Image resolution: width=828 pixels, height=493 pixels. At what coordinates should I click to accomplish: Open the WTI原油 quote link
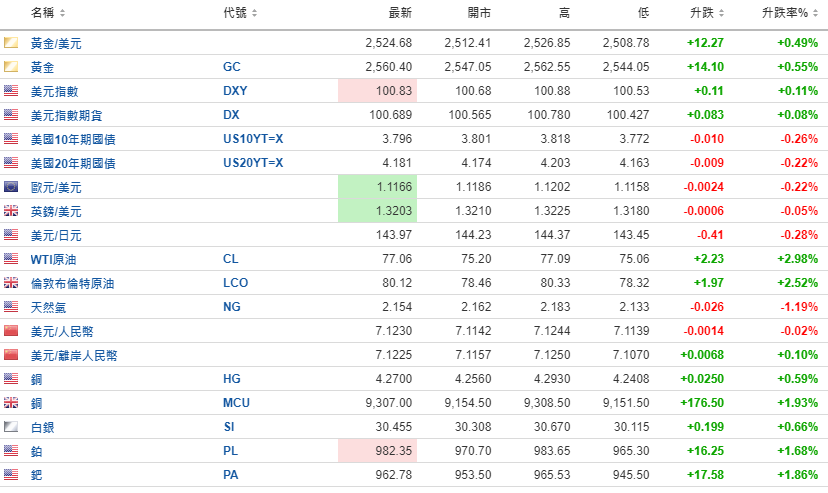pyautogui.click(x=54, y=259)
